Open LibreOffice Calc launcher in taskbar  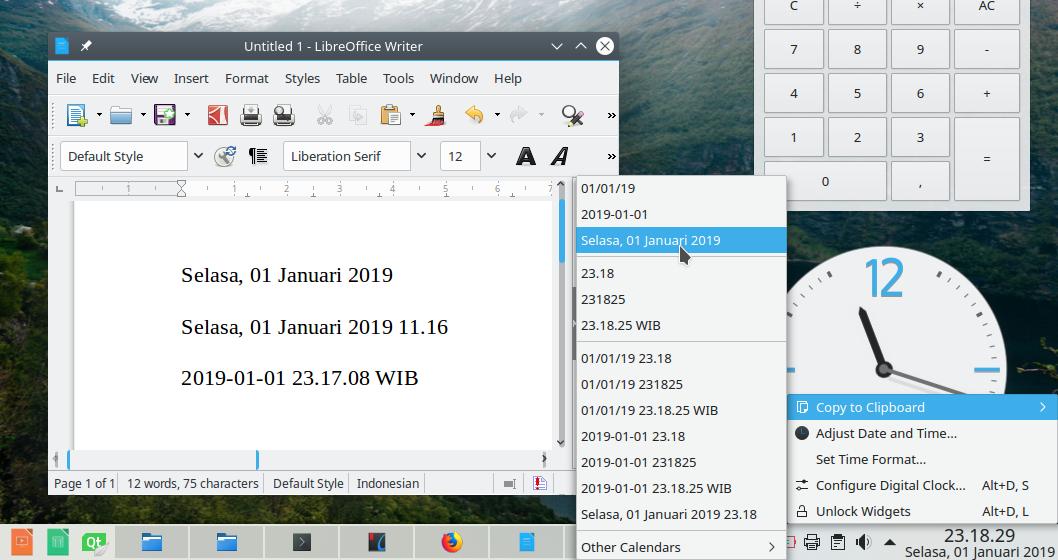pyautogui.click(x=58, y=542)
